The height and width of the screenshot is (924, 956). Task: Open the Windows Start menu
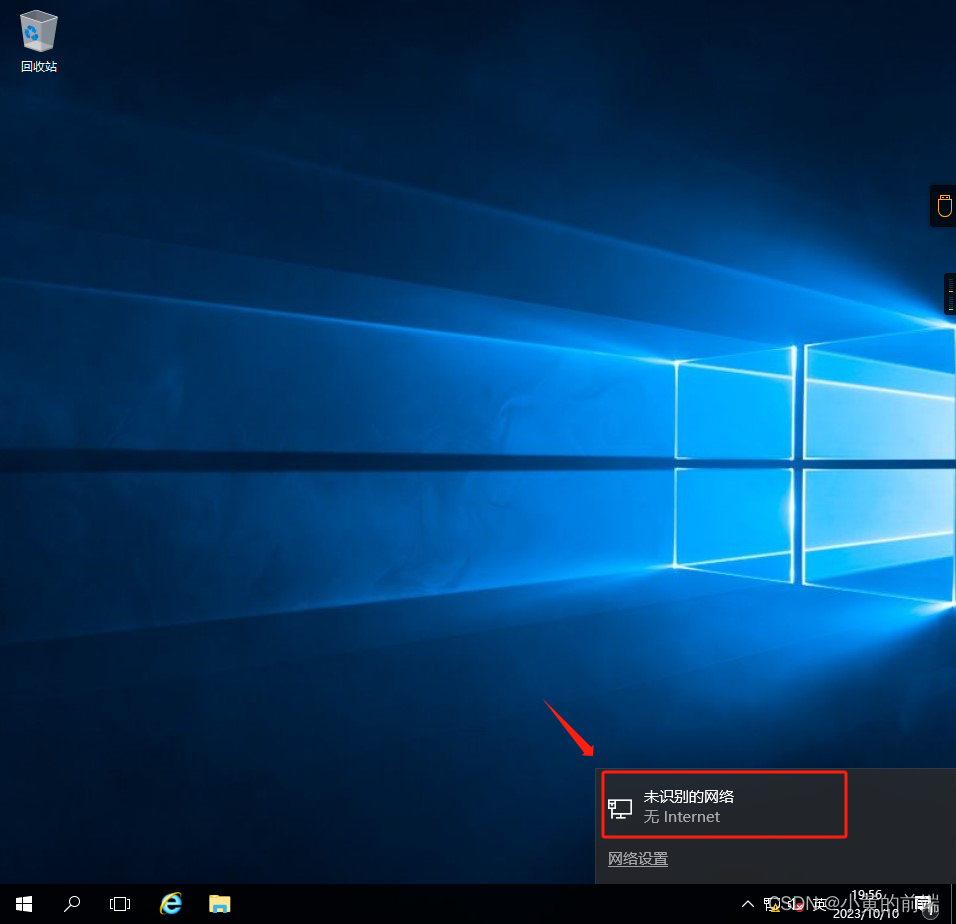coord(24,904)
